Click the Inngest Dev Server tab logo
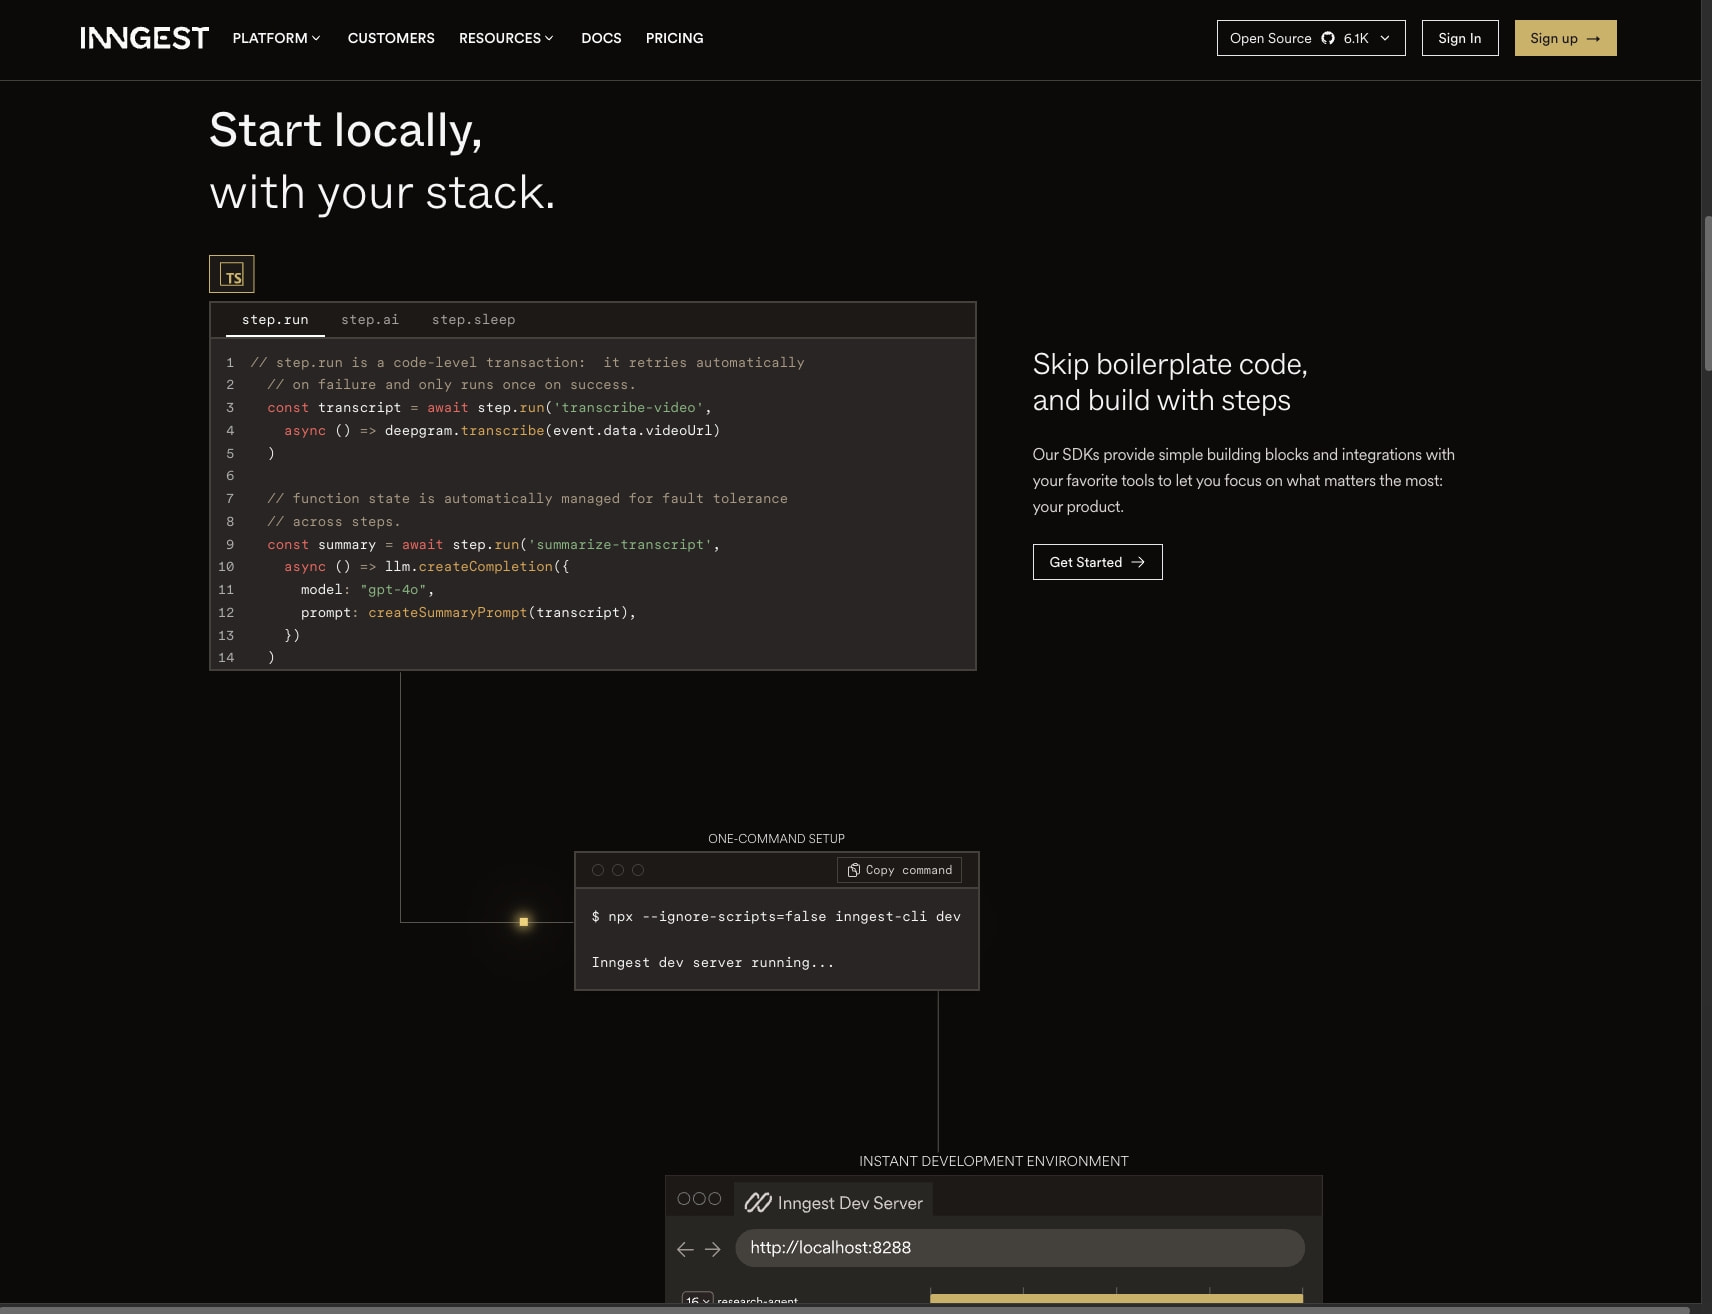 click(758, 1202)
